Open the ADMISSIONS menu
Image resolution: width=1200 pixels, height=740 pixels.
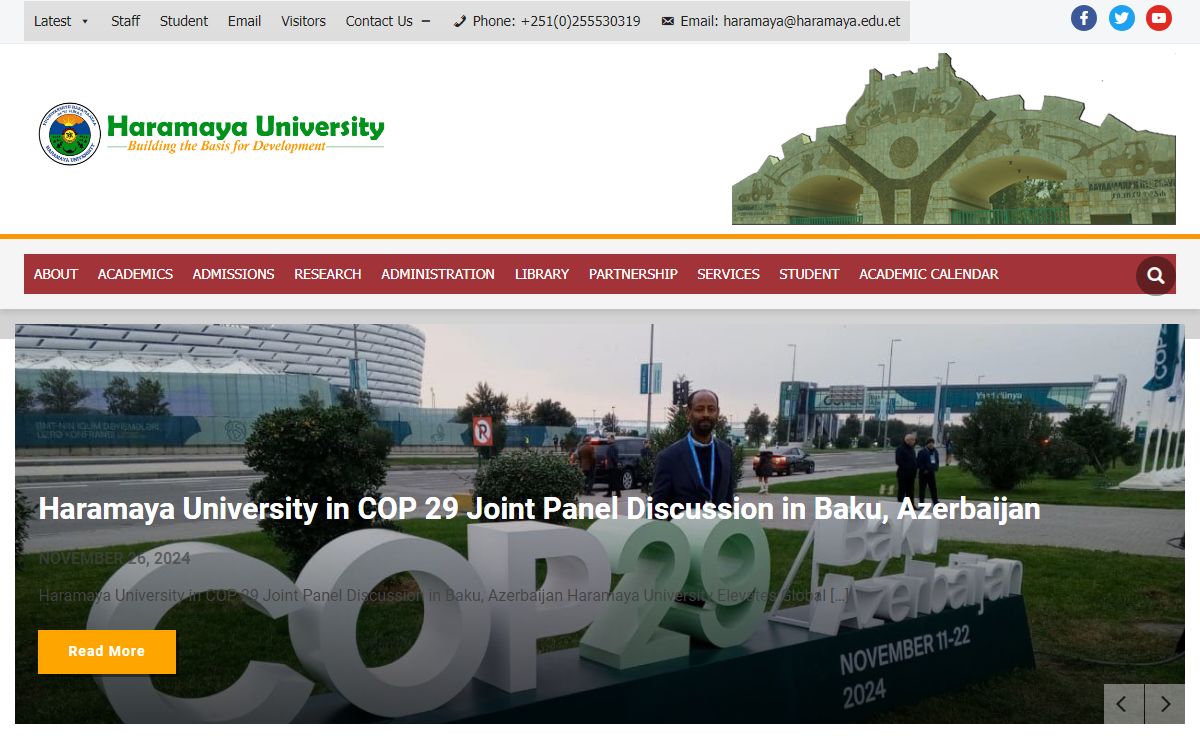(x=233, y=274)
